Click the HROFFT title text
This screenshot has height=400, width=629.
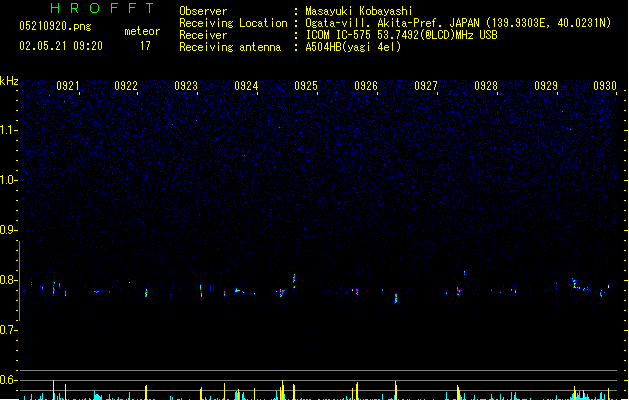click(102, 8)
